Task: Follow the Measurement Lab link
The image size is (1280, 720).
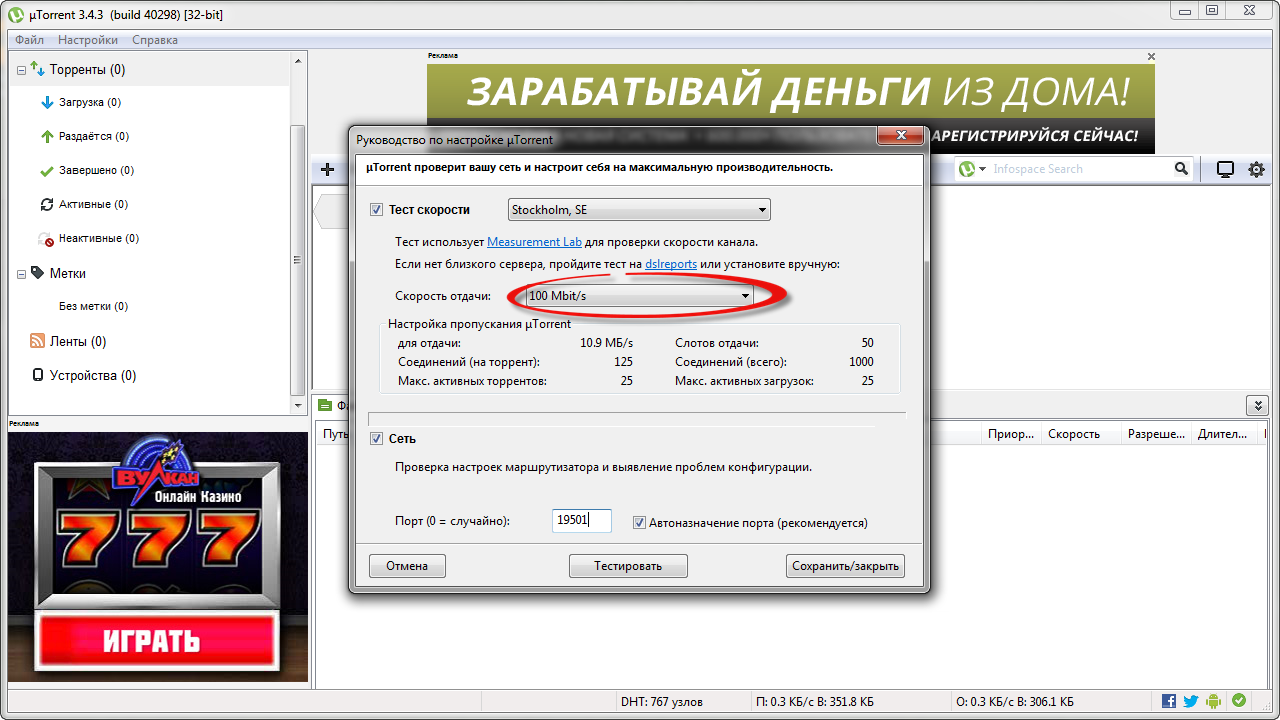Action: click(534, 242)
